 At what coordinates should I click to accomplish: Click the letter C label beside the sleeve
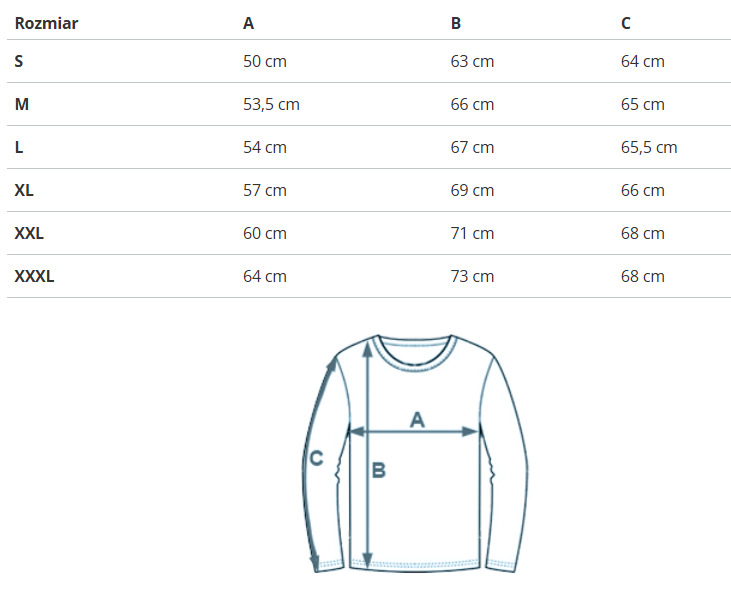tap(316, 459)
